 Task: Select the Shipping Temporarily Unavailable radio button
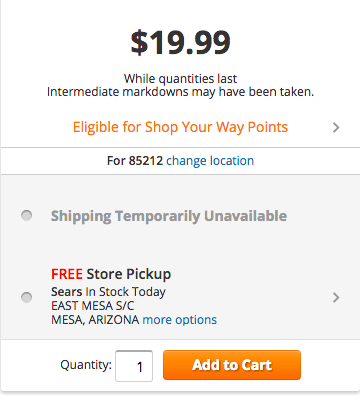(27, 215)
